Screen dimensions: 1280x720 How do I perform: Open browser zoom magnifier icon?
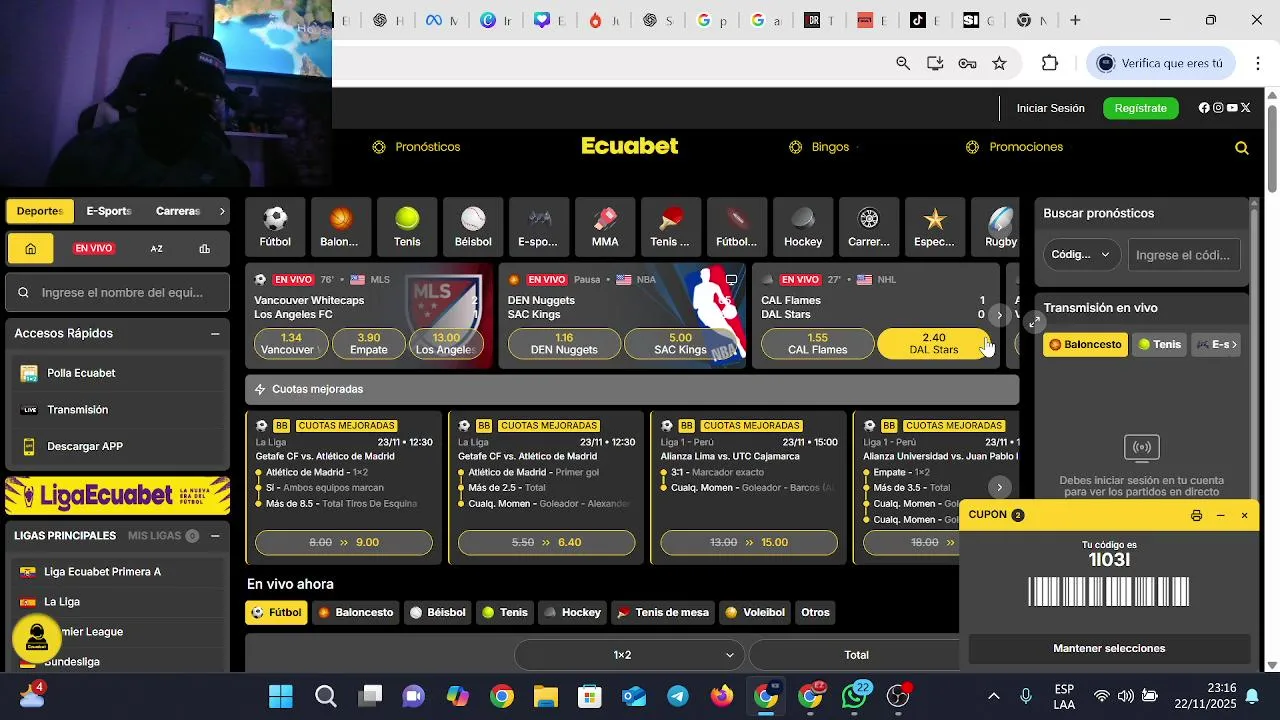(903, 63)
